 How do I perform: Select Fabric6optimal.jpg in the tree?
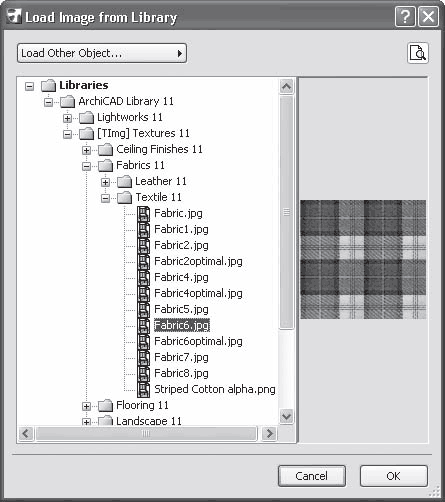[198, 341]
